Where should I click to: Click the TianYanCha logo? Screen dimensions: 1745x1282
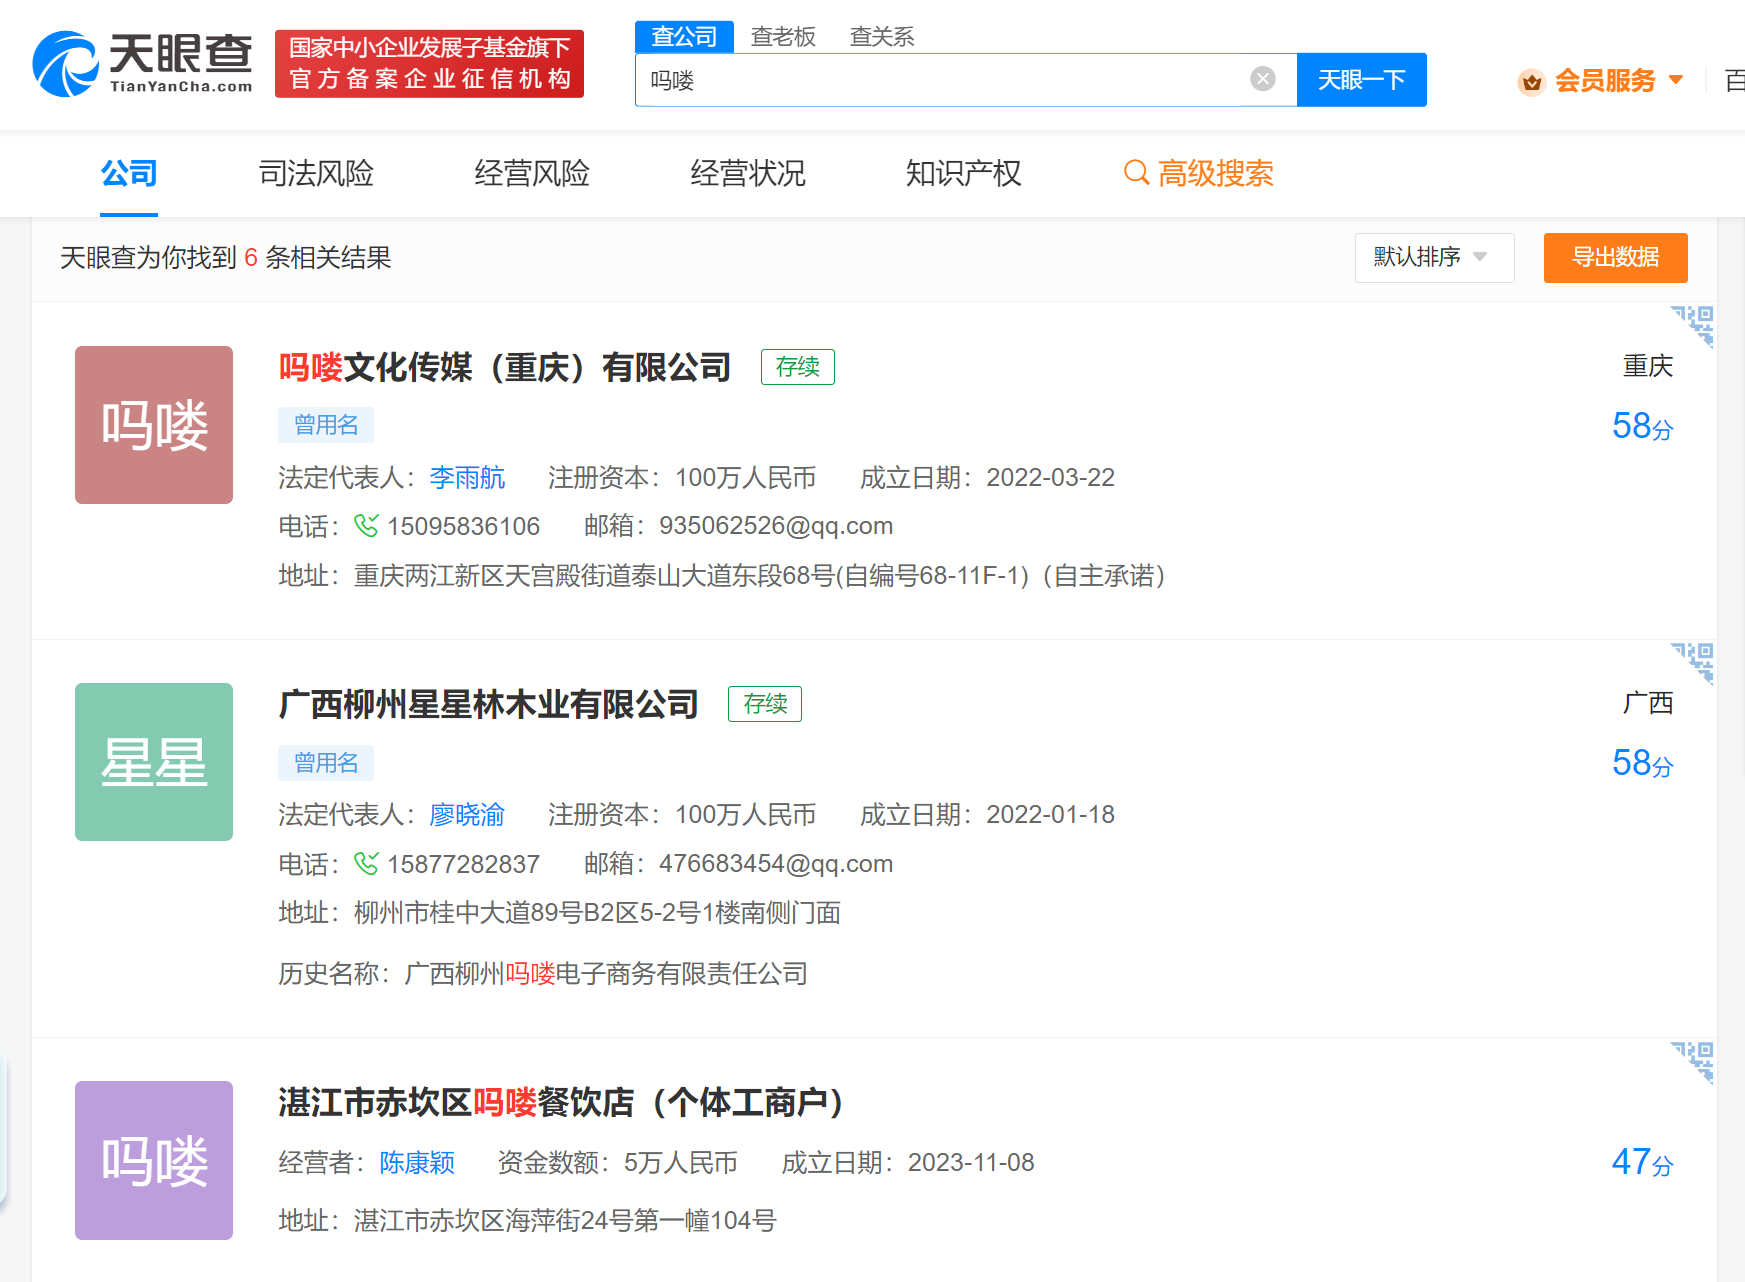[142, 63]
